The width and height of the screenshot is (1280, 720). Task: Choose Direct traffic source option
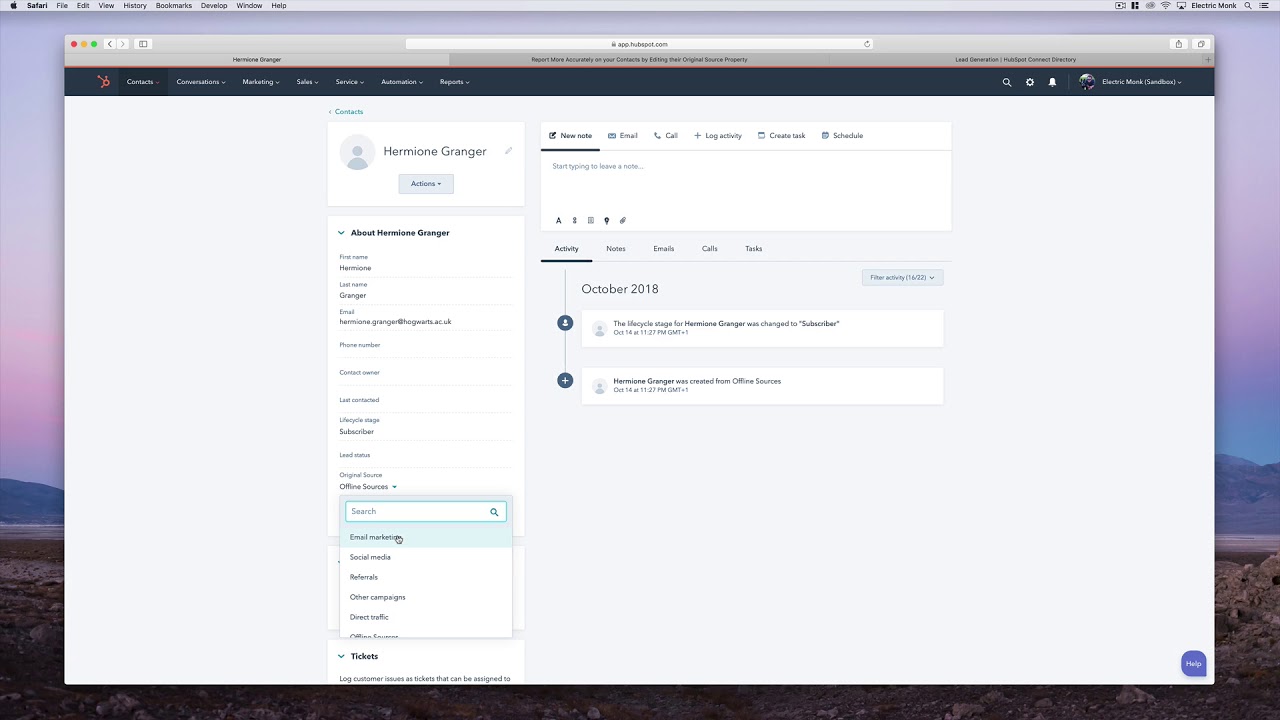(426, 617)
